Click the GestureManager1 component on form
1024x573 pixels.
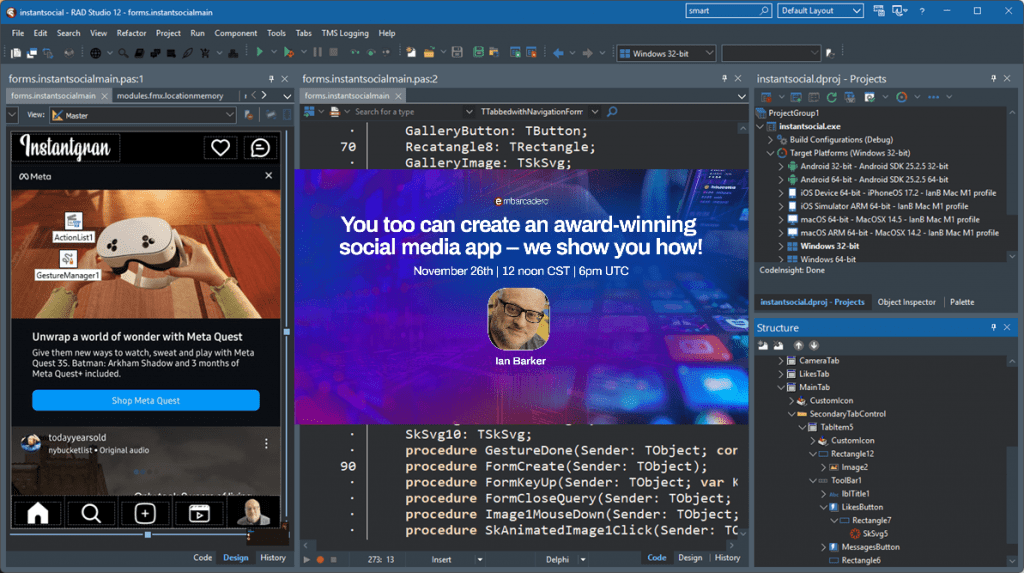pyautogui.click(x=68, y=265)
